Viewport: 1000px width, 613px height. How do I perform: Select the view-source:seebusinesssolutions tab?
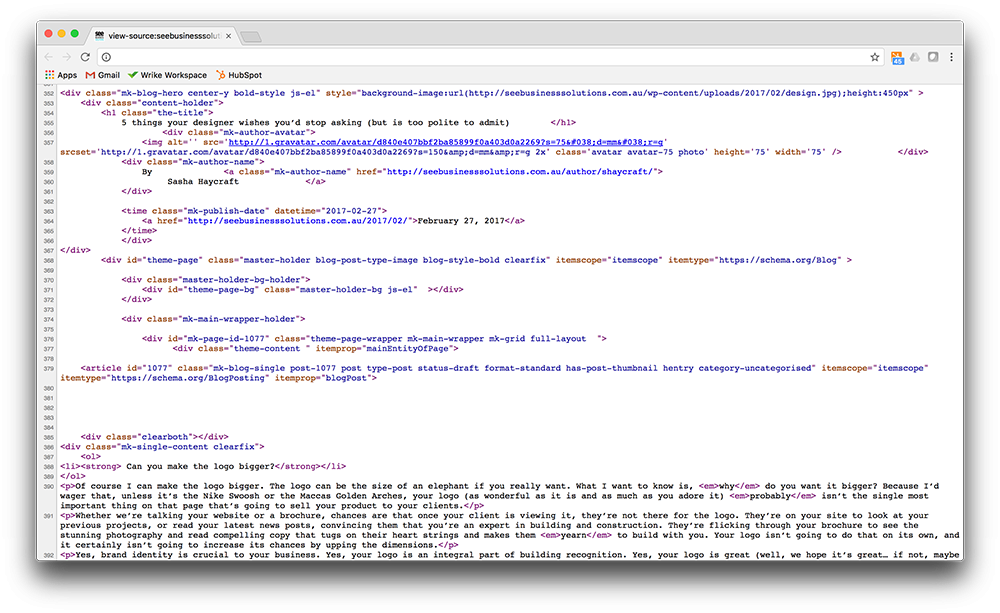[163, 36]
